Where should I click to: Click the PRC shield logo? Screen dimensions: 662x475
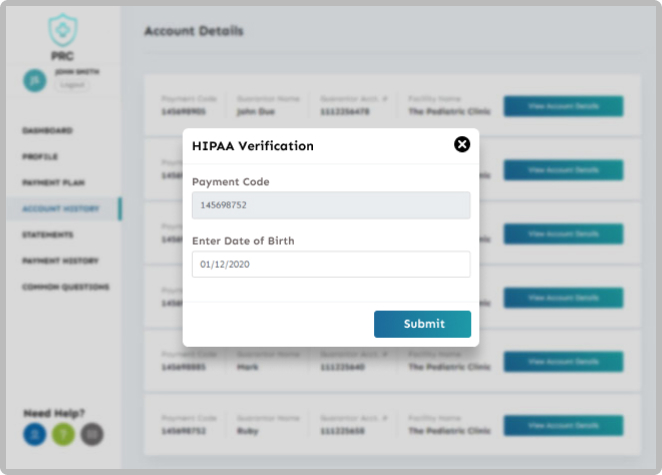click(x=62, y=31)
